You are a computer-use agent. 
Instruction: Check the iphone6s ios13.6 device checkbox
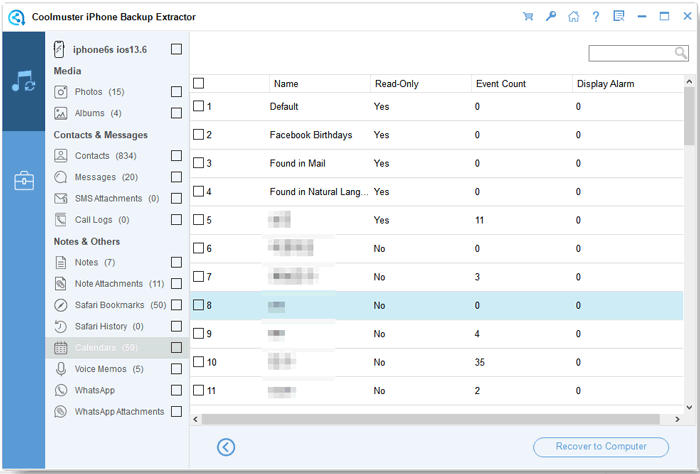point(176,49)
